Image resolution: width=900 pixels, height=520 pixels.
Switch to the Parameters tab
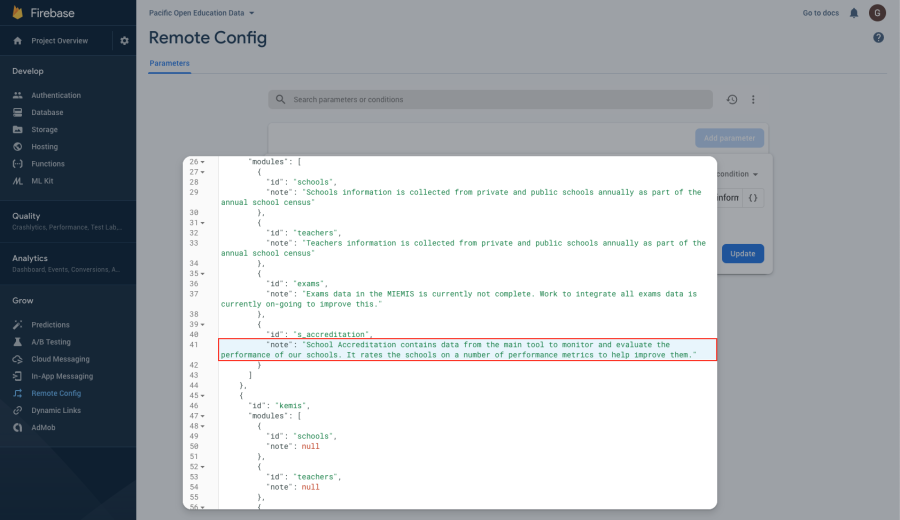[169, 63]
